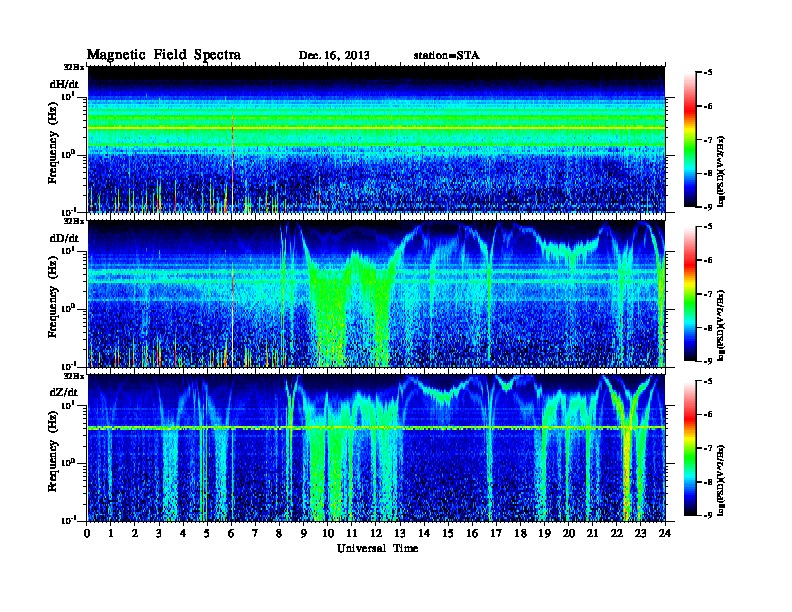Click hour 11 on the Universal Time axis
This screenshot has width=792, height=612.
pyautogui.click(x=352, y=533)
